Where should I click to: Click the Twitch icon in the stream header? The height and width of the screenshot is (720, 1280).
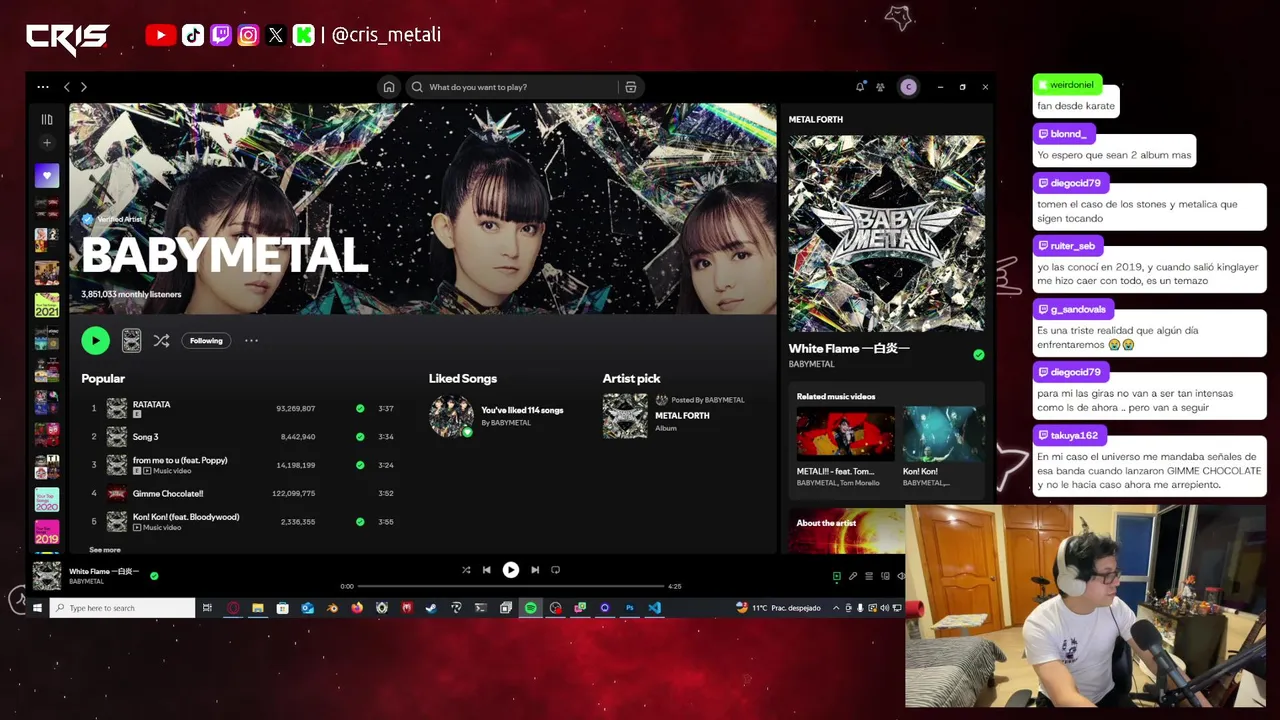[221, 35]
